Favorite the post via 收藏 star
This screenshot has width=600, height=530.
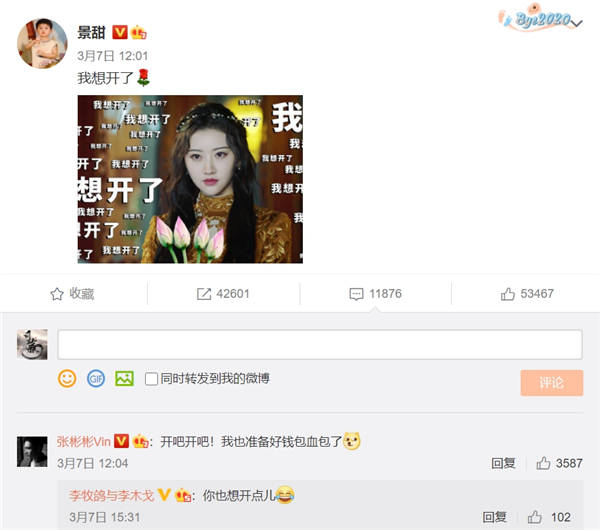coord(72,294)
